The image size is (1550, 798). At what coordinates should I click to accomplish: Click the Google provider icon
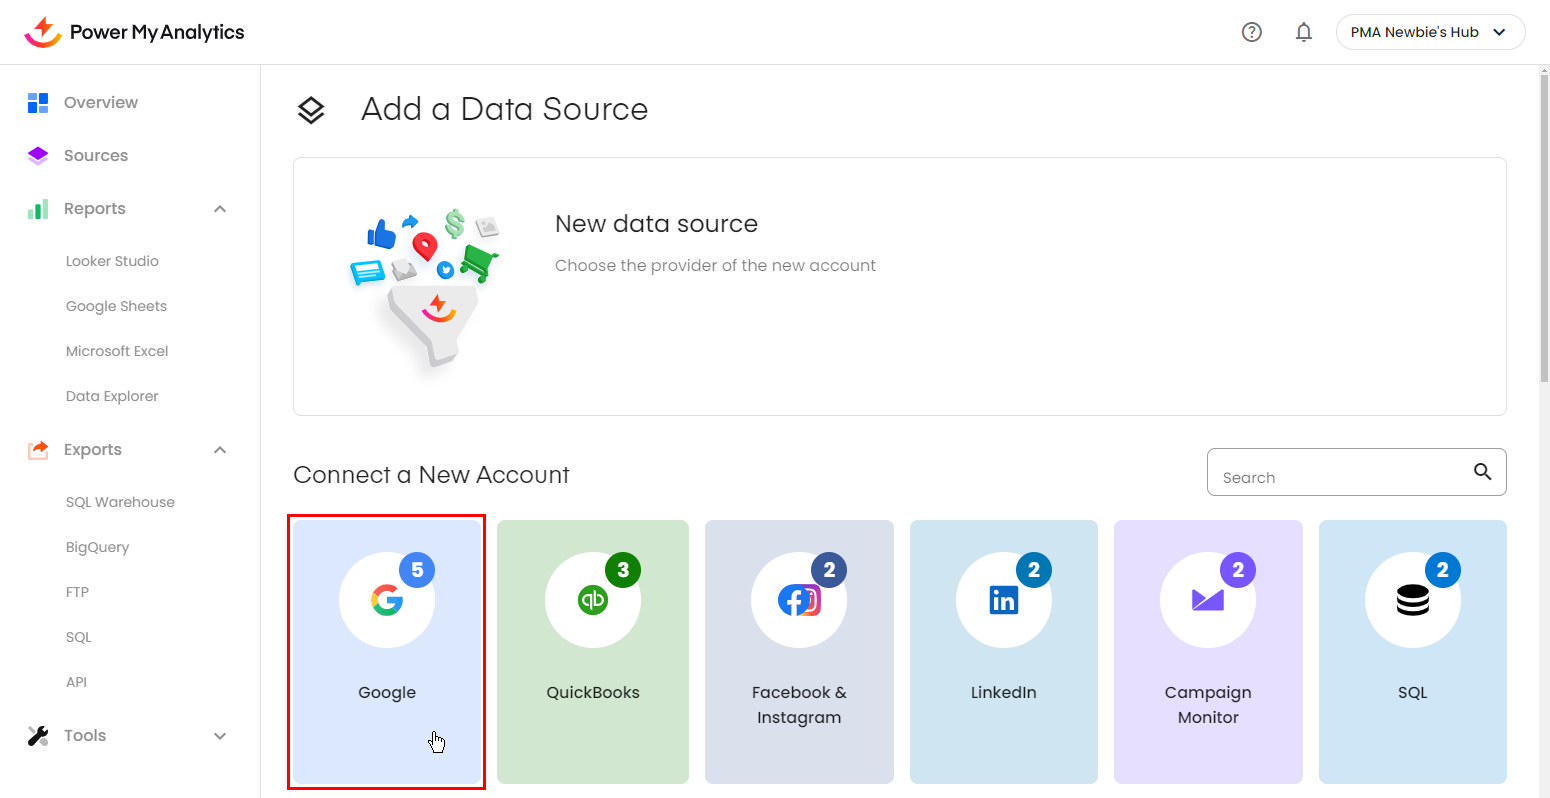[387, 600]
